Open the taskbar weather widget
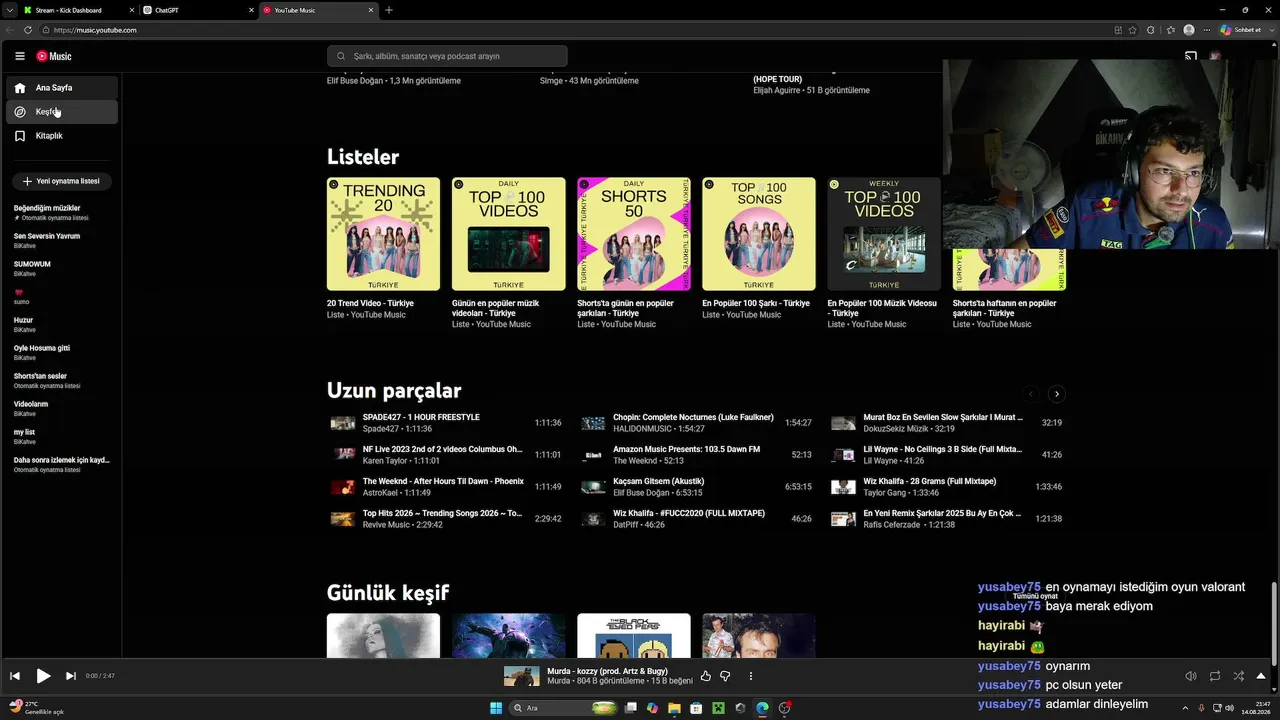This screenshot has height=720, width=1280. [36, 708]
